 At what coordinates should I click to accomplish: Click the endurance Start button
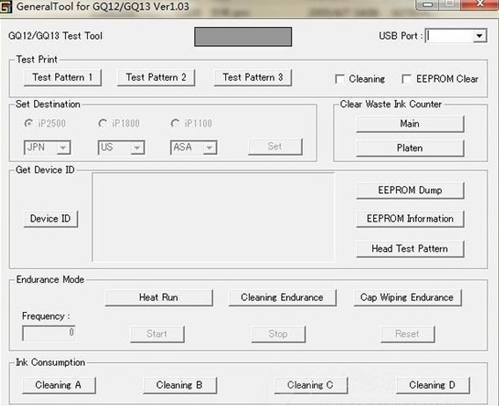pyautogui.click(x=157, y=334)
